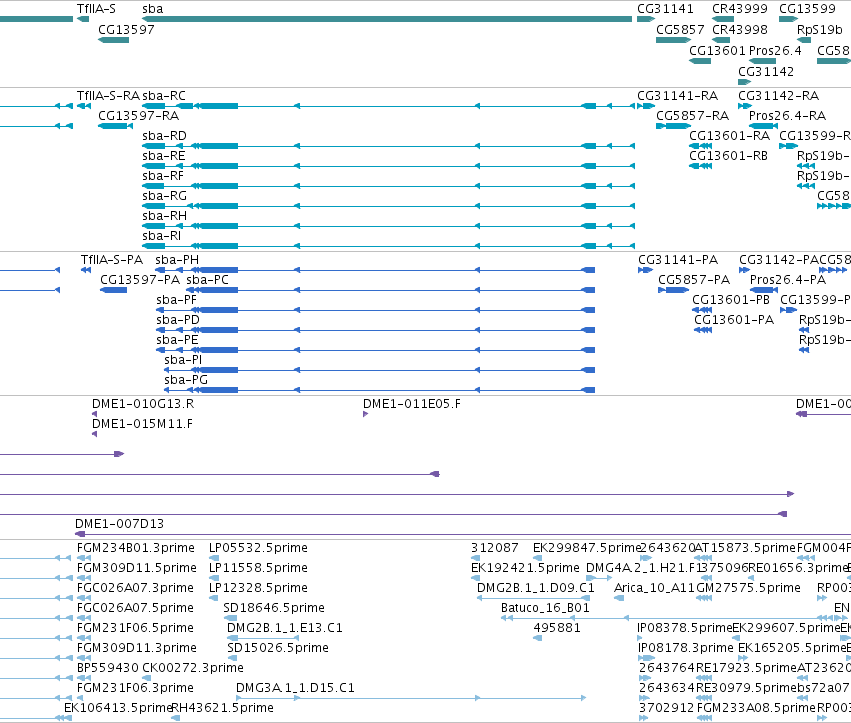Click feature 312087
The width and height of the screenshot is (851, 723).
point(494,548)
